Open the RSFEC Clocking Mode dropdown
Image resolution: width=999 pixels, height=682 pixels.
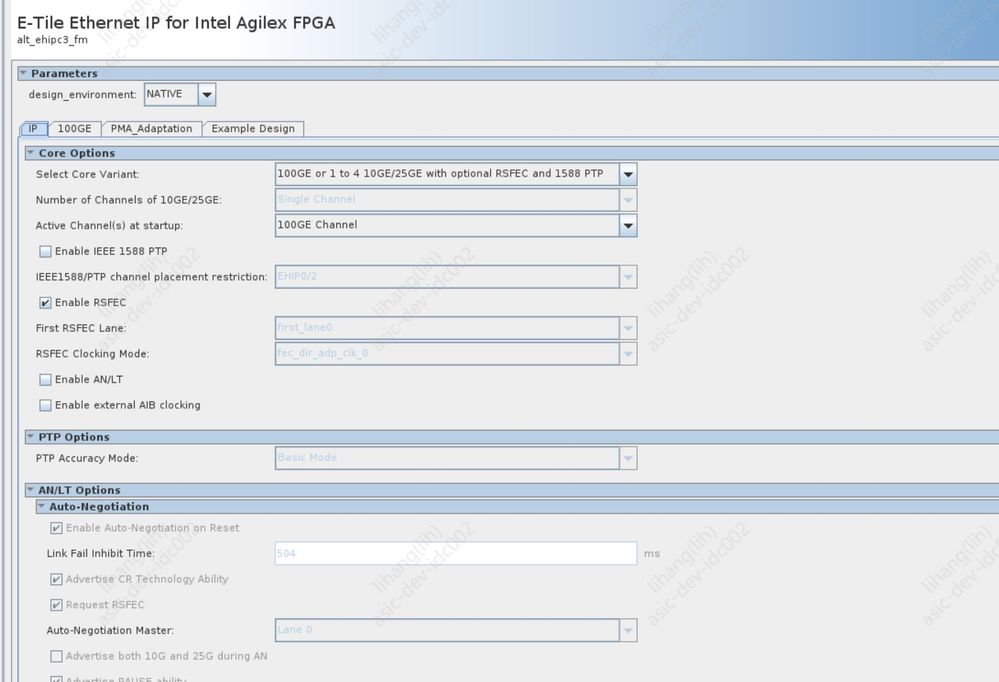456,354
